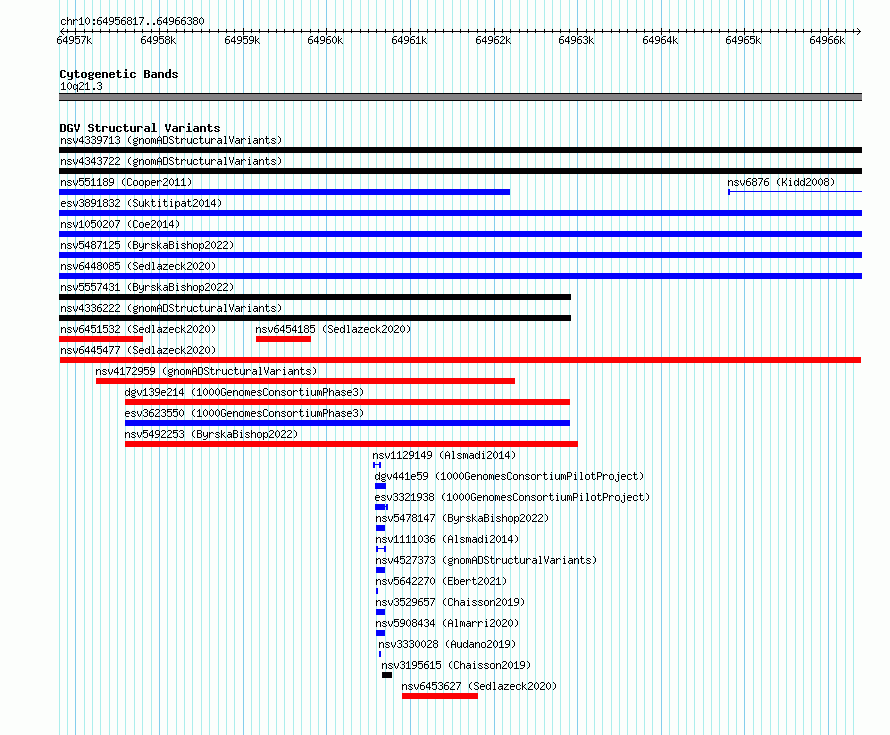Click nsv6448085 (Sedlazeck2020) label

[x=138, y=266]
